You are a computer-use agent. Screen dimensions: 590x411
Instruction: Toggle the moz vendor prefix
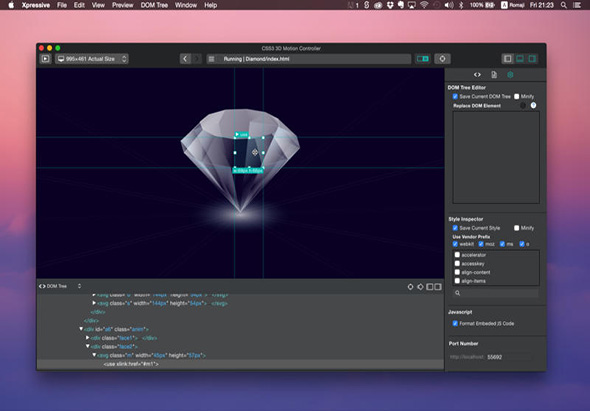click(481, 244)
